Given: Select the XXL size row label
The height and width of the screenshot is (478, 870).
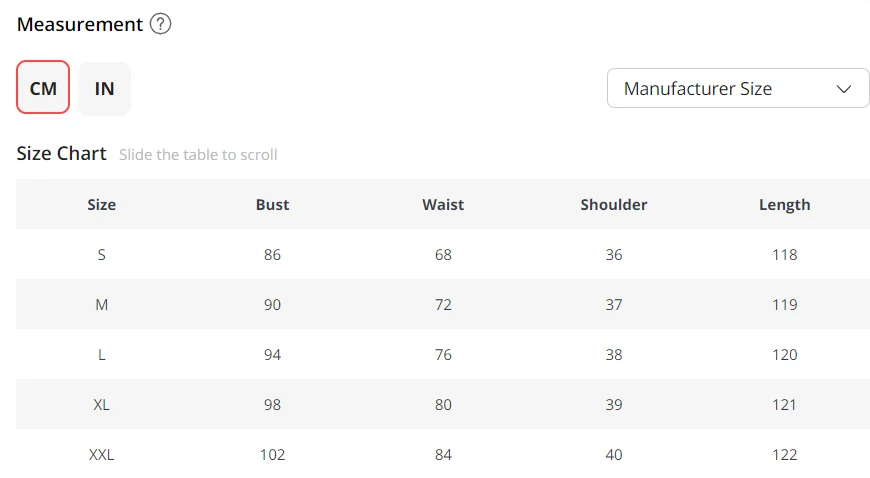Looking at the screenshot, I should click(x=102, y=454).
